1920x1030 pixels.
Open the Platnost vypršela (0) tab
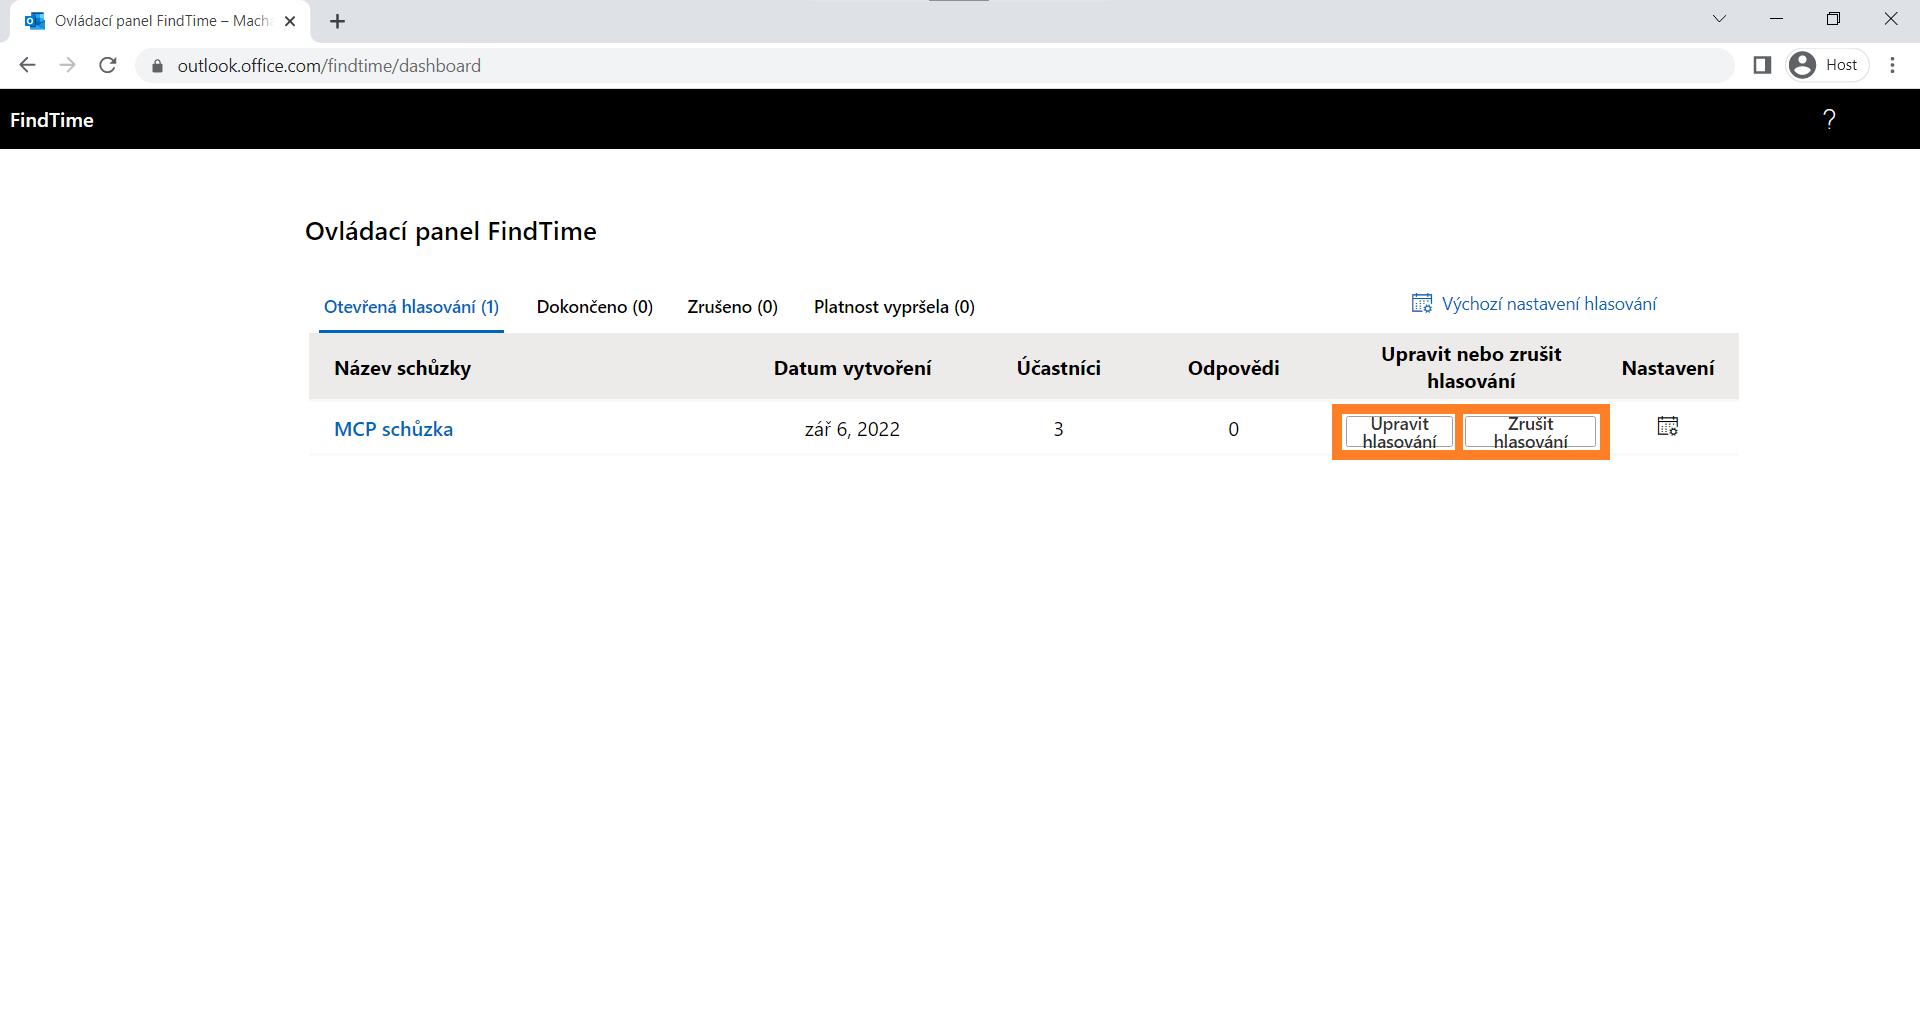tap(894, 307)
